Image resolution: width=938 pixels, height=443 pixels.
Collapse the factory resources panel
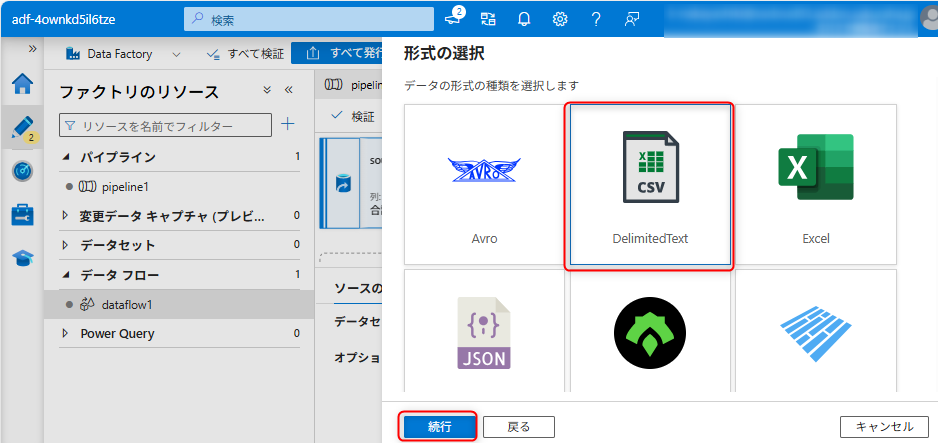pos(288,90)
